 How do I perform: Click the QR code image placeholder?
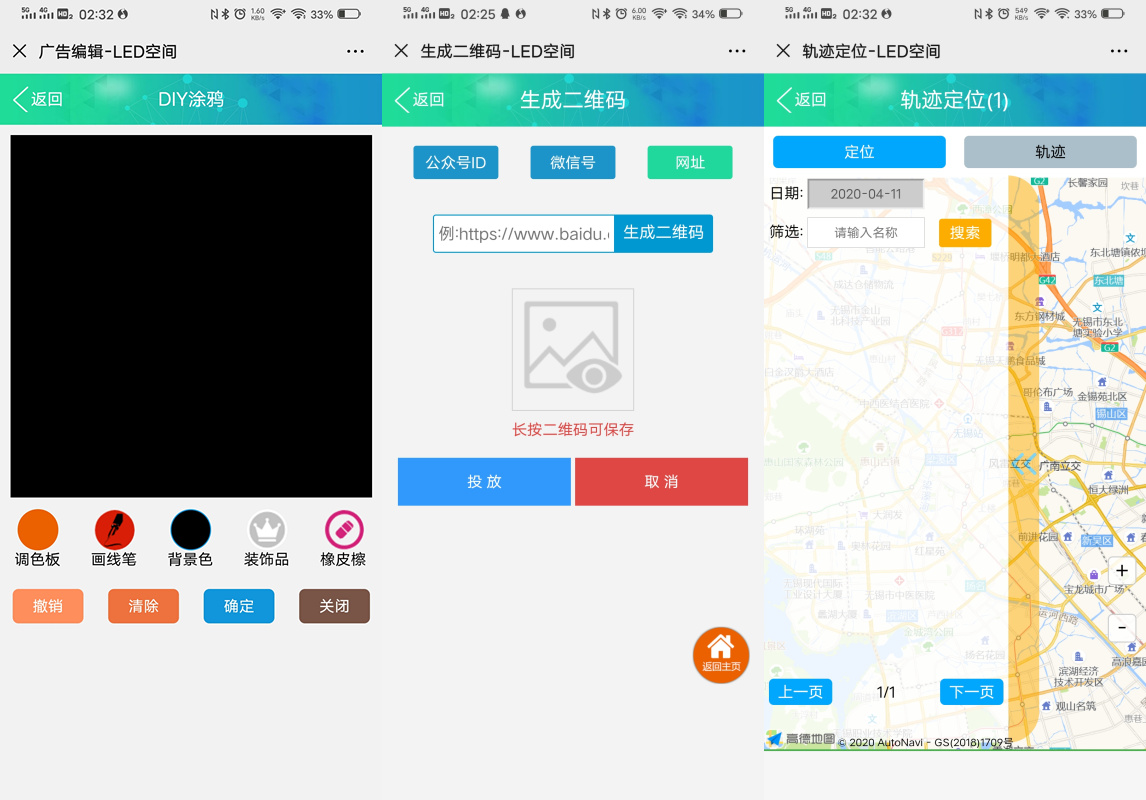point(572,349)
